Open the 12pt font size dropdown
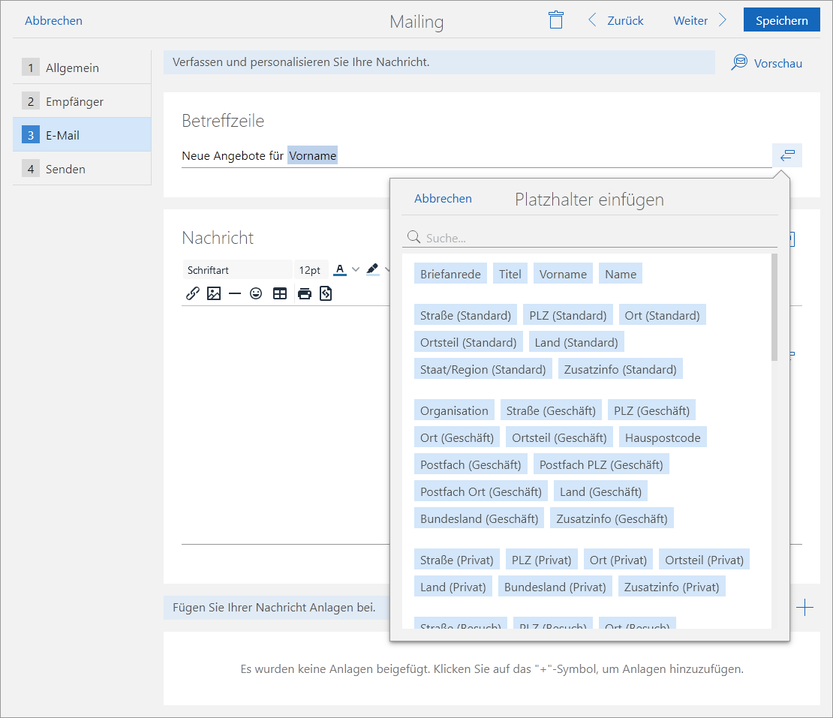The width and height of the screenshot is (833, 718). click(309, 270)
